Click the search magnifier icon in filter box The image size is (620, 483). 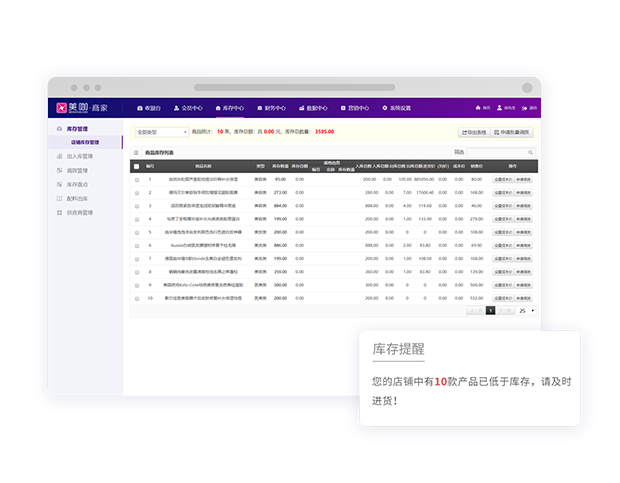pos(531,153)
